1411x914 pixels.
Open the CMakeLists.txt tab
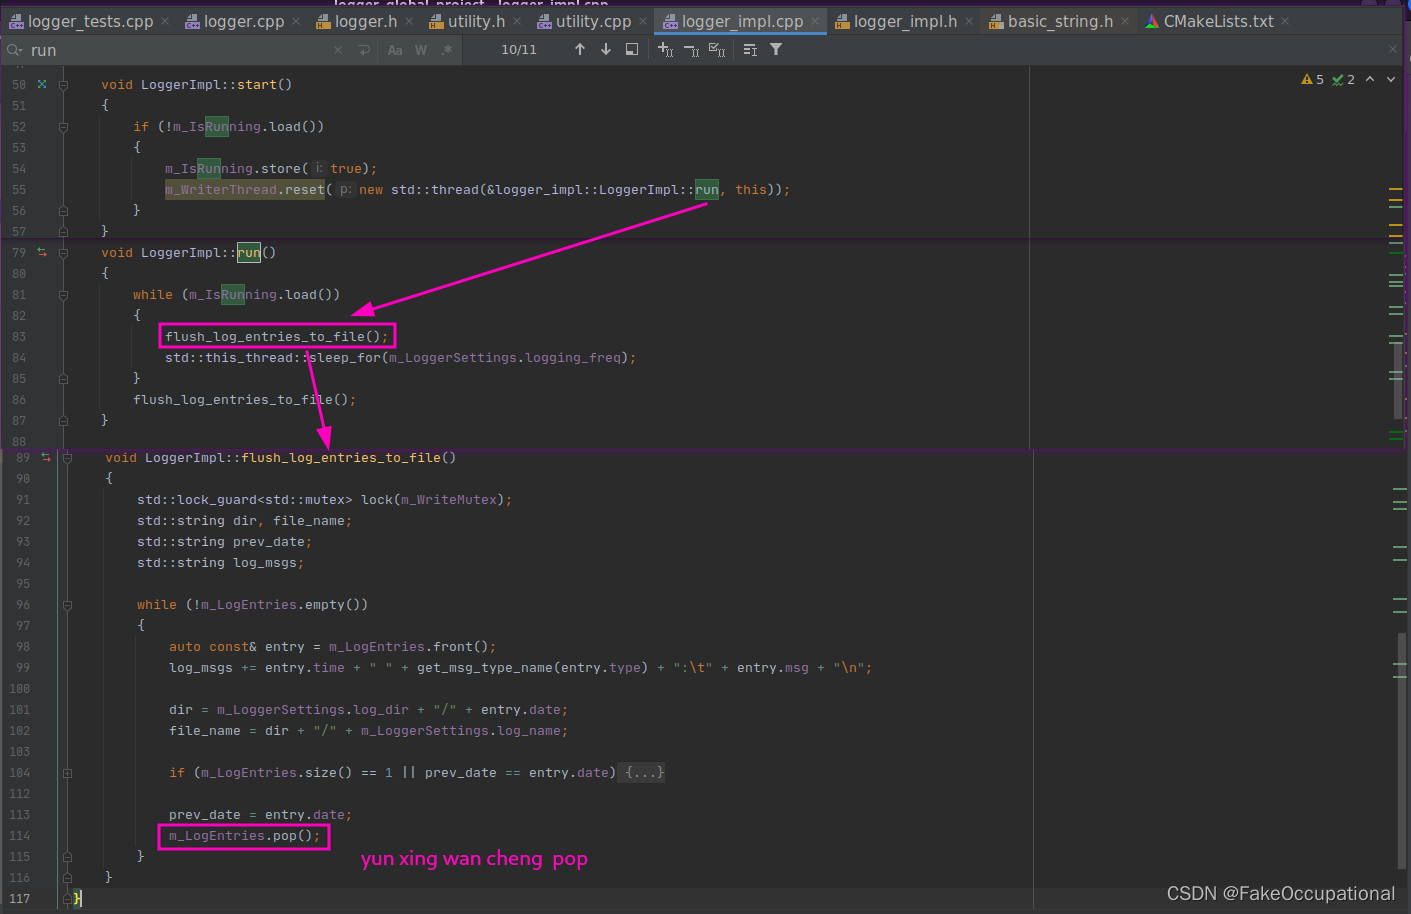[1218, 21]
